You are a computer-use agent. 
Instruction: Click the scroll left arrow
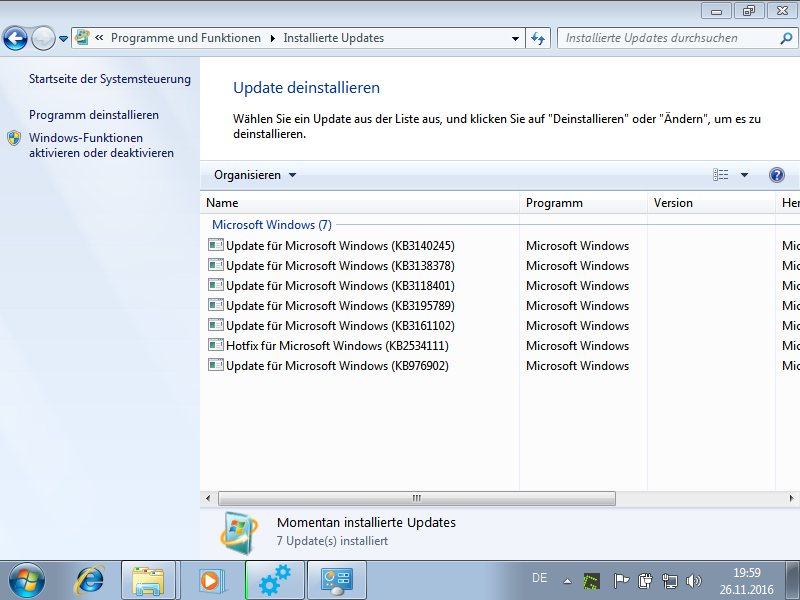pyautogui.click(x=208, y=498)
